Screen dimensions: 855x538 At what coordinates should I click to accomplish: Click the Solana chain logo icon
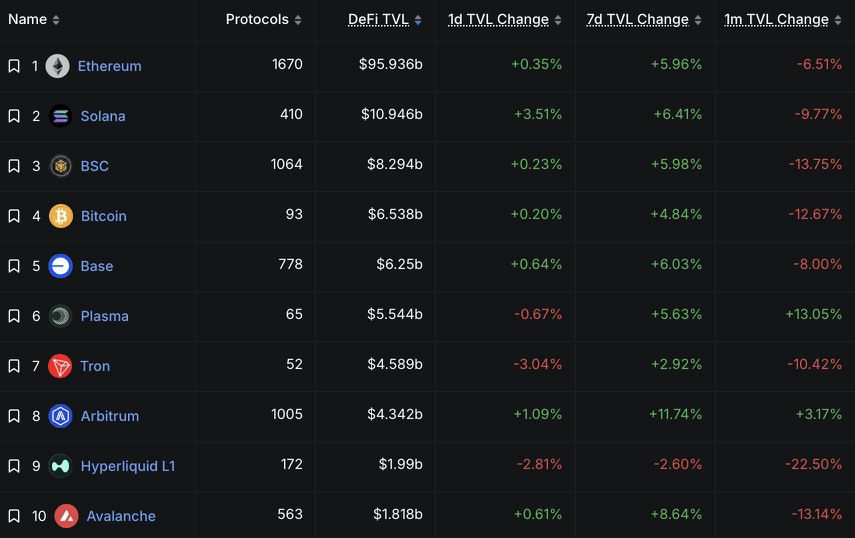pos(60,116)
